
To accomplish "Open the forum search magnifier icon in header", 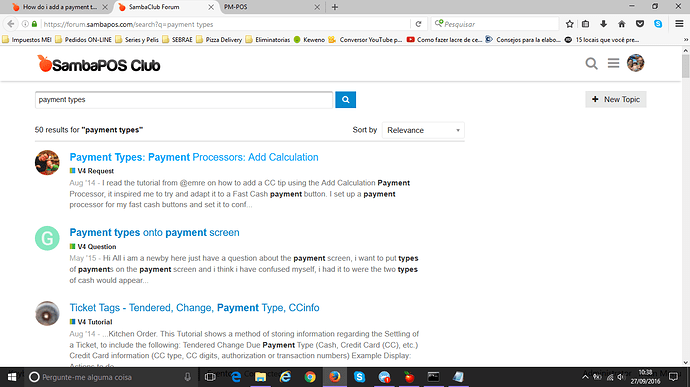I will [x=591, y=63].
